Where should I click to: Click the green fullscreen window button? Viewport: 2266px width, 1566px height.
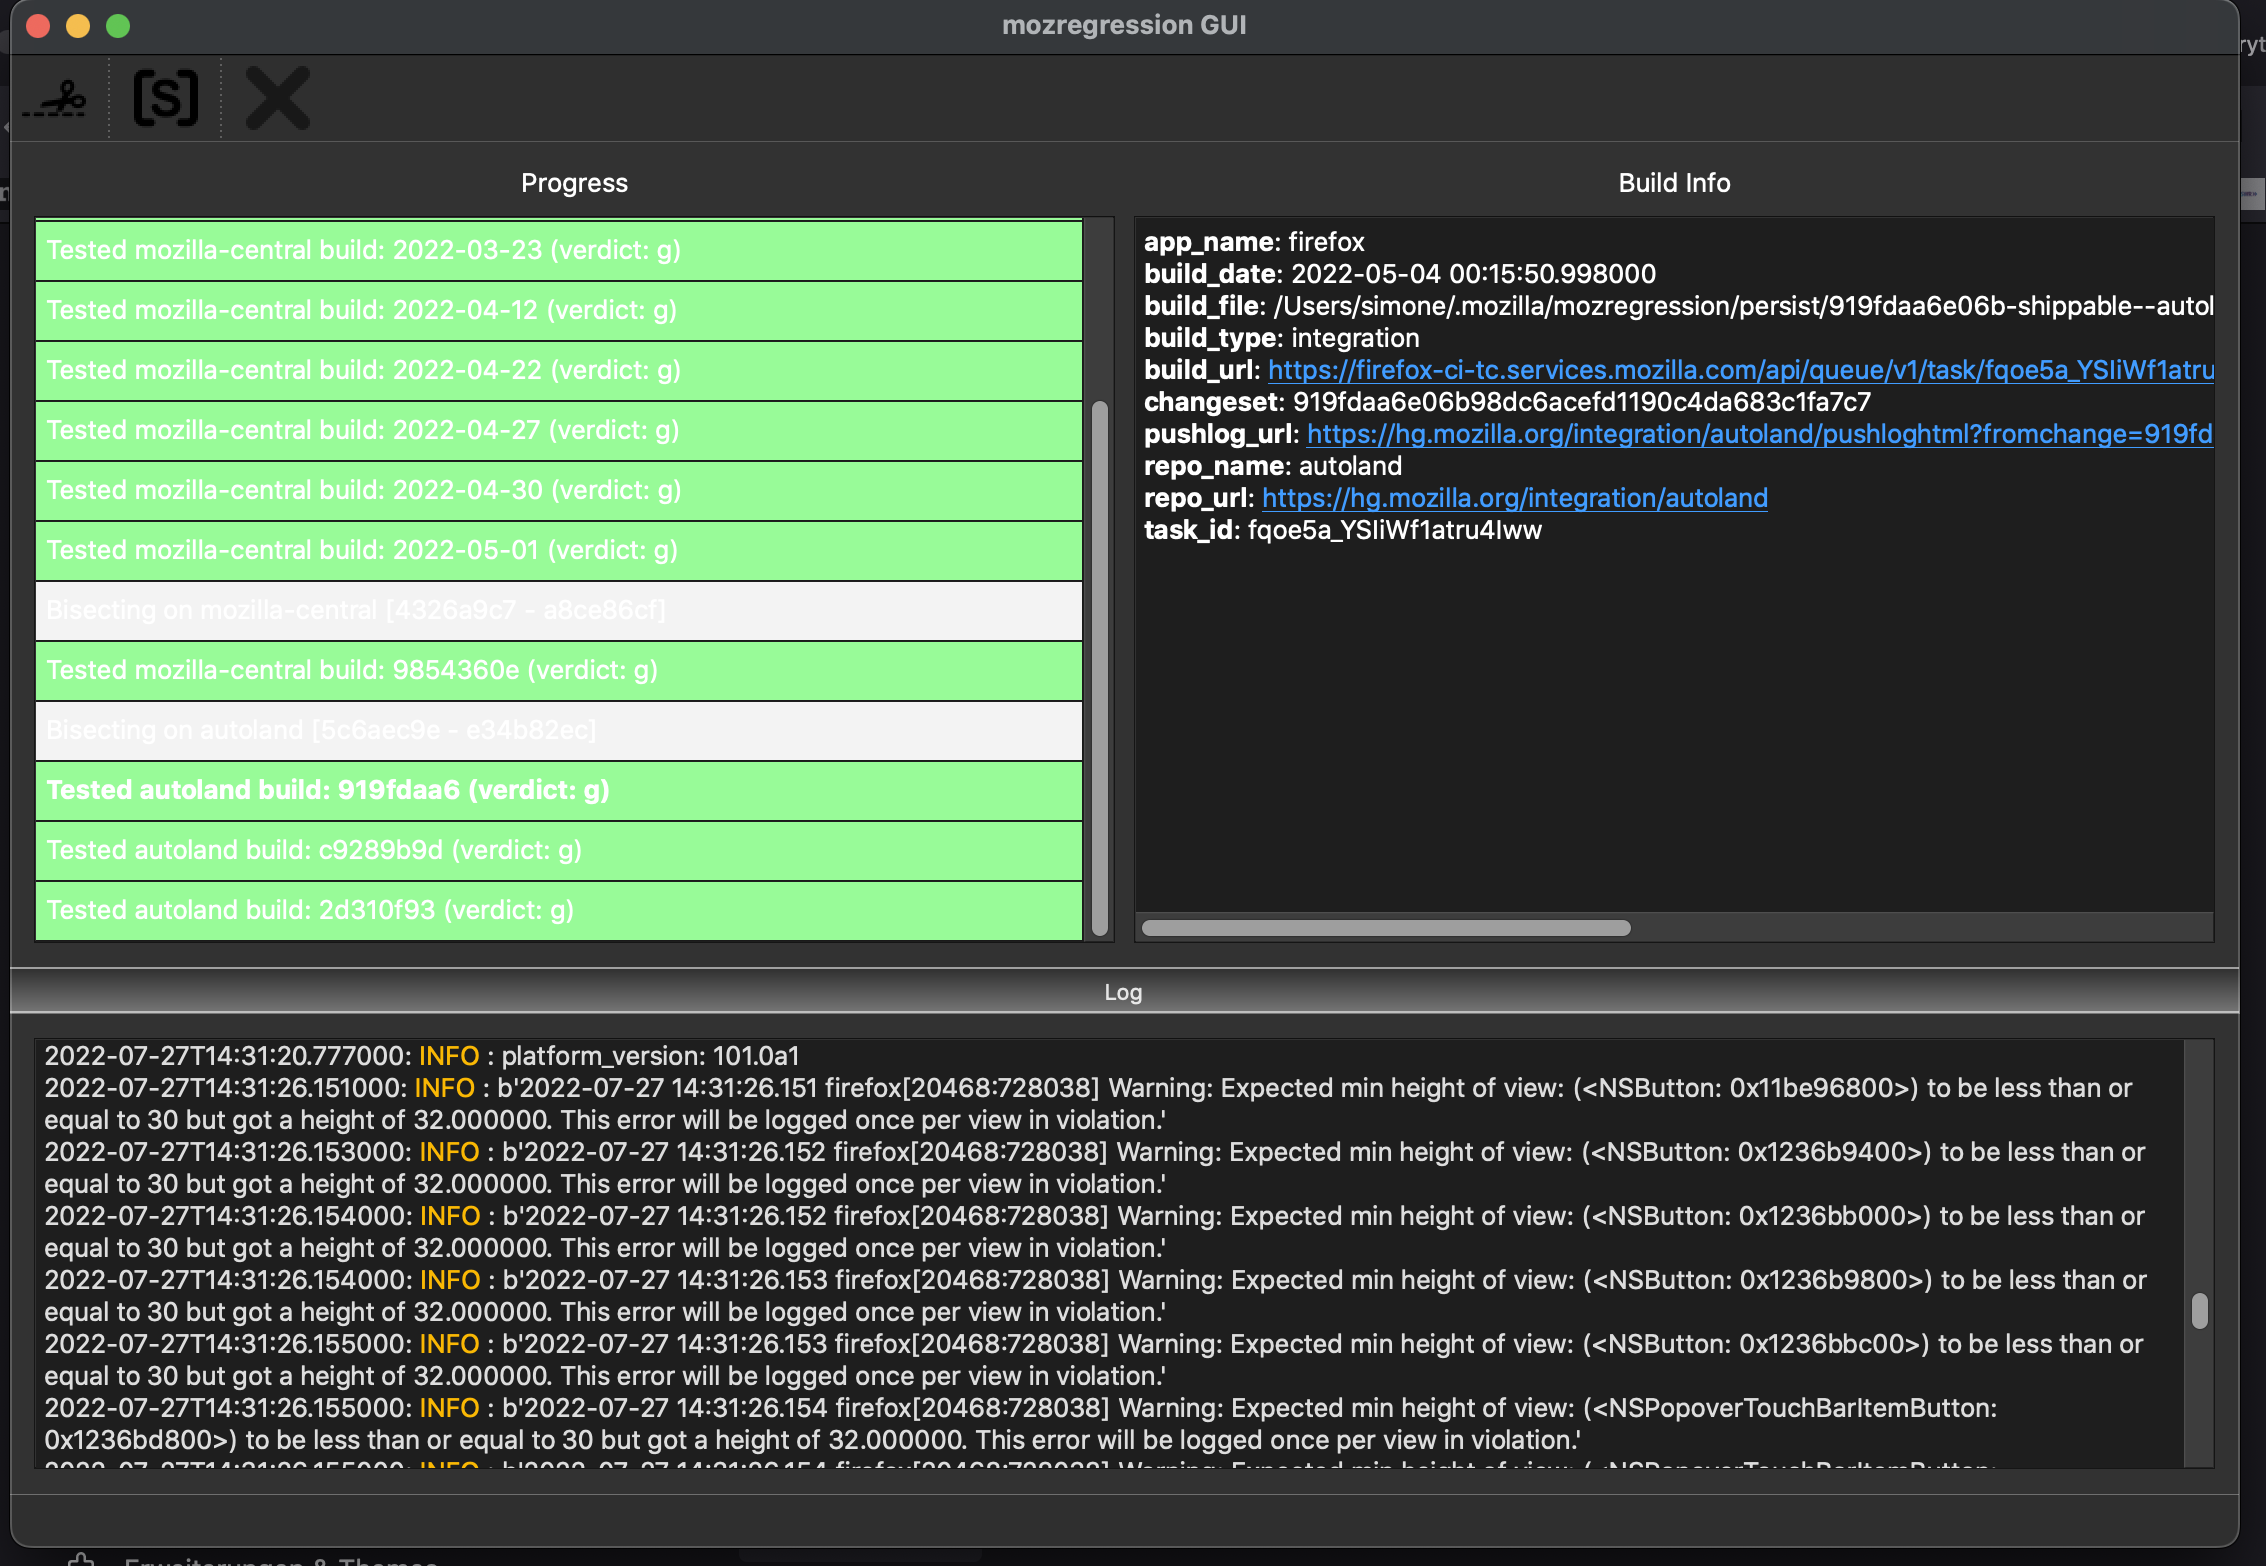pos(118,26)
